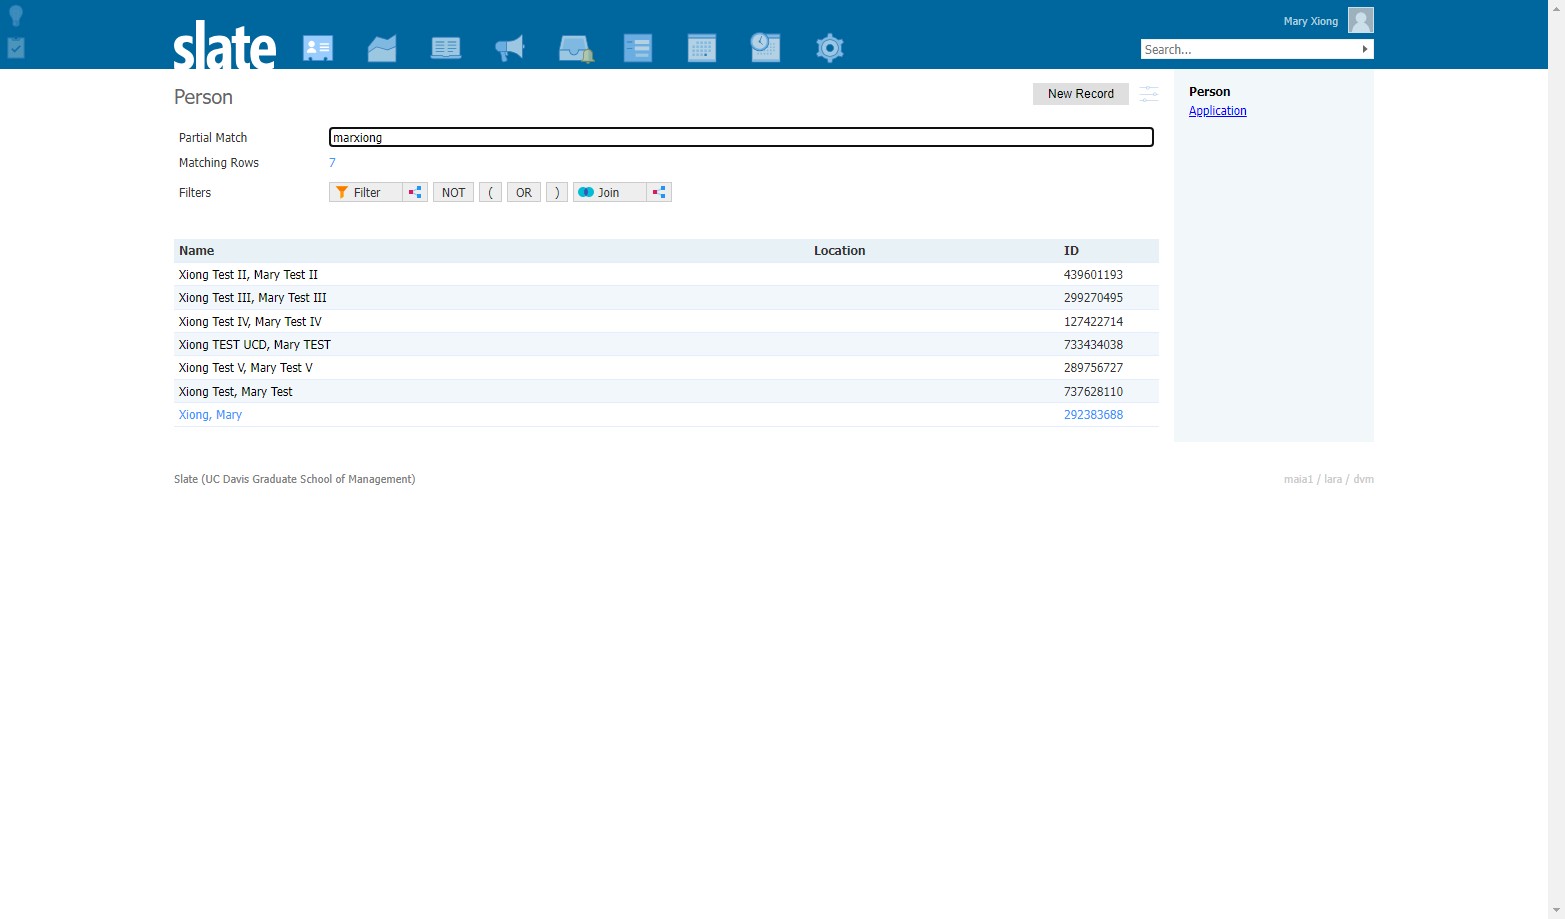Click the Mary Xiong username at top

click(x=1310, y=21)
